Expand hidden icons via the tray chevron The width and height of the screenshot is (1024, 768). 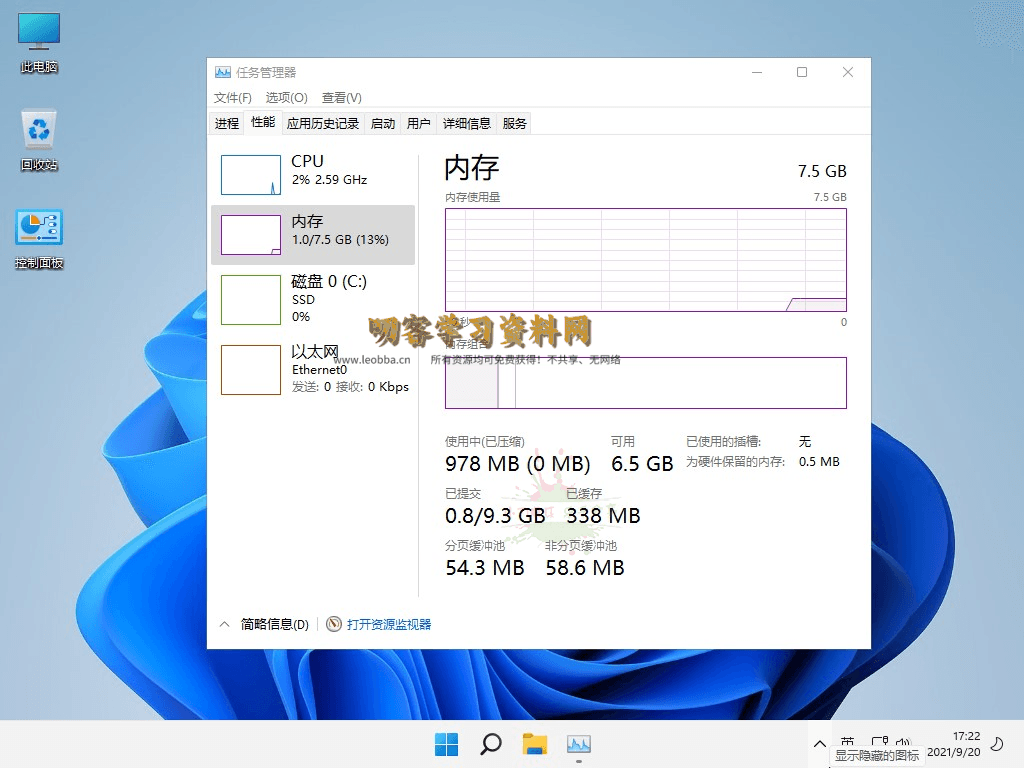point(819,744)
